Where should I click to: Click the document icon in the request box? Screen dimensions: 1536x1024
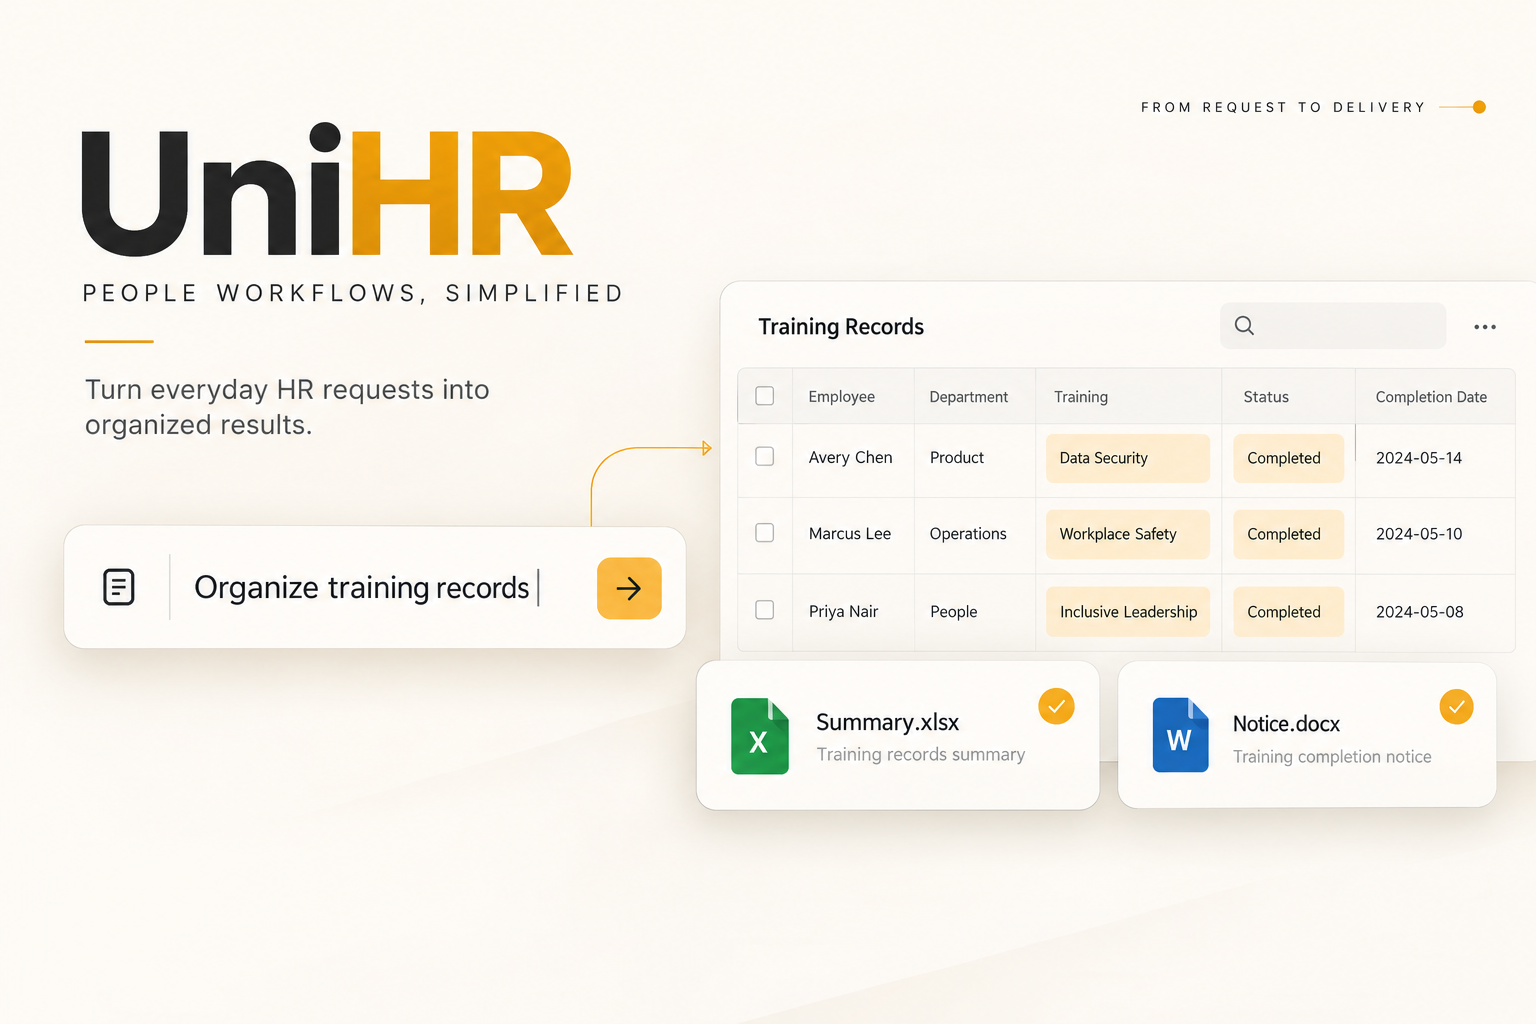pos(119,587)
